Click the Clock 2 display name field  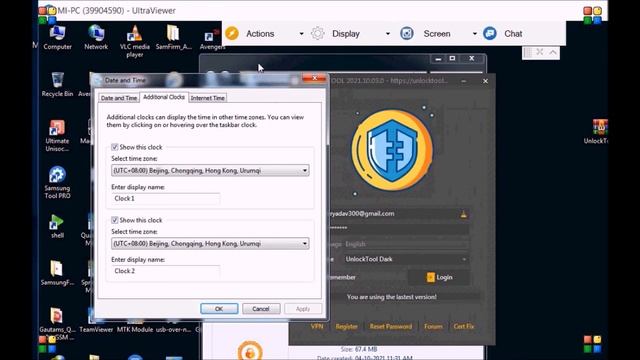click(x=165, y=271)
